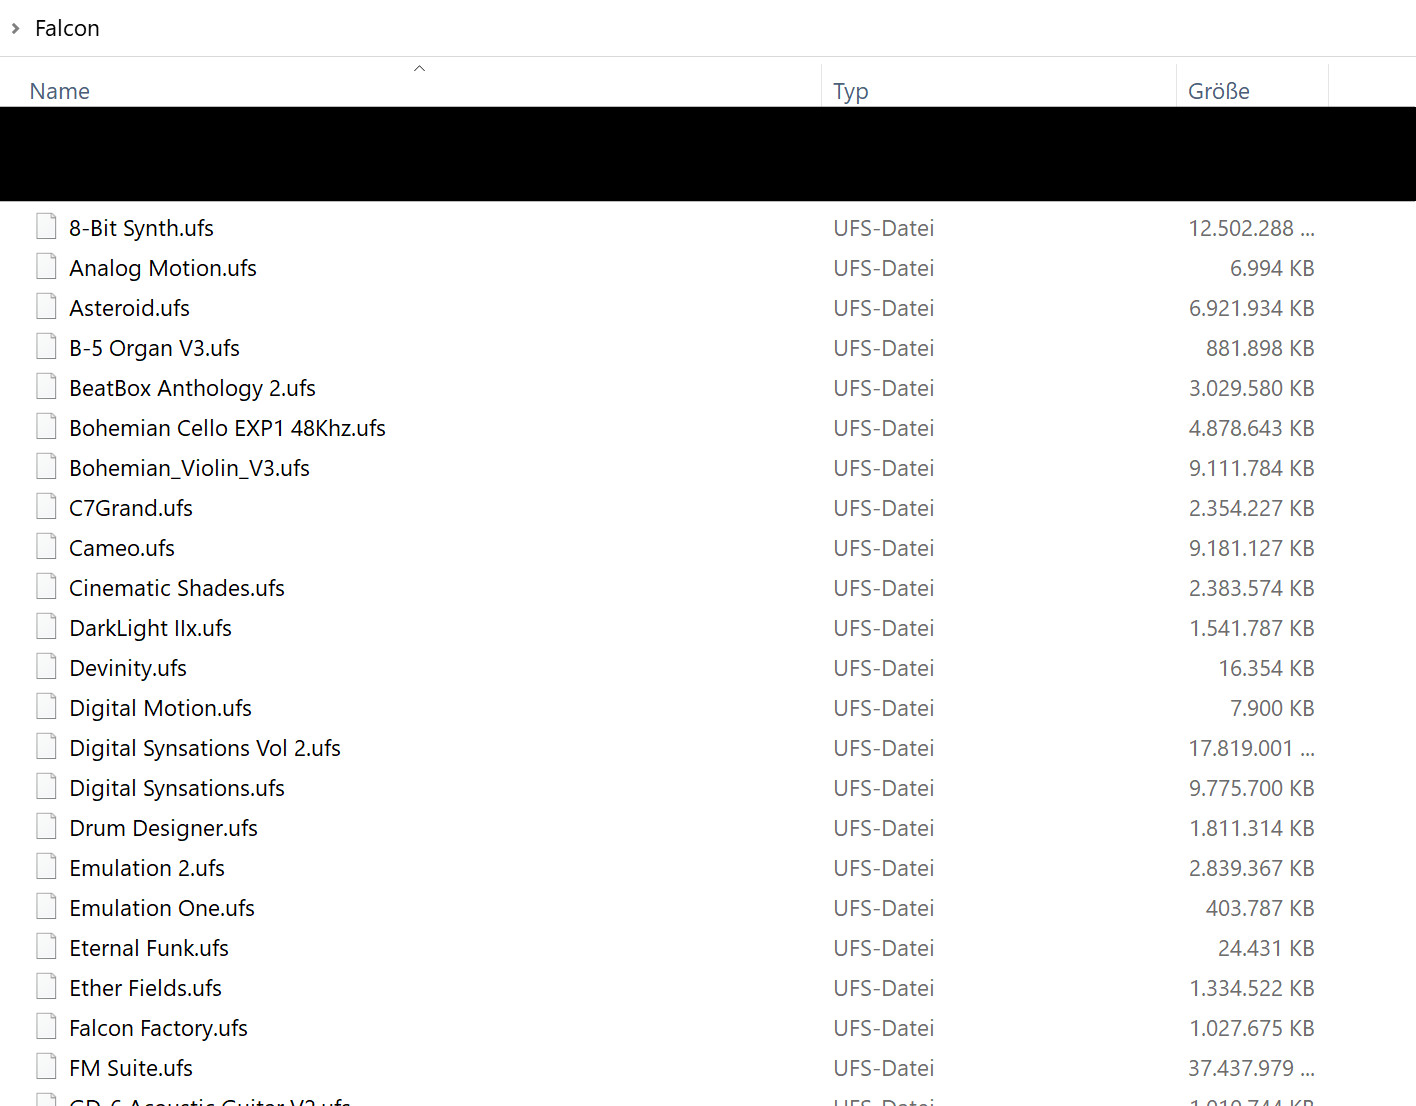Select the file name BeatBox Anthology 2.ufs
Image resolution: width=1416 pixels, height=1106 pixels.
click(192, 388)
